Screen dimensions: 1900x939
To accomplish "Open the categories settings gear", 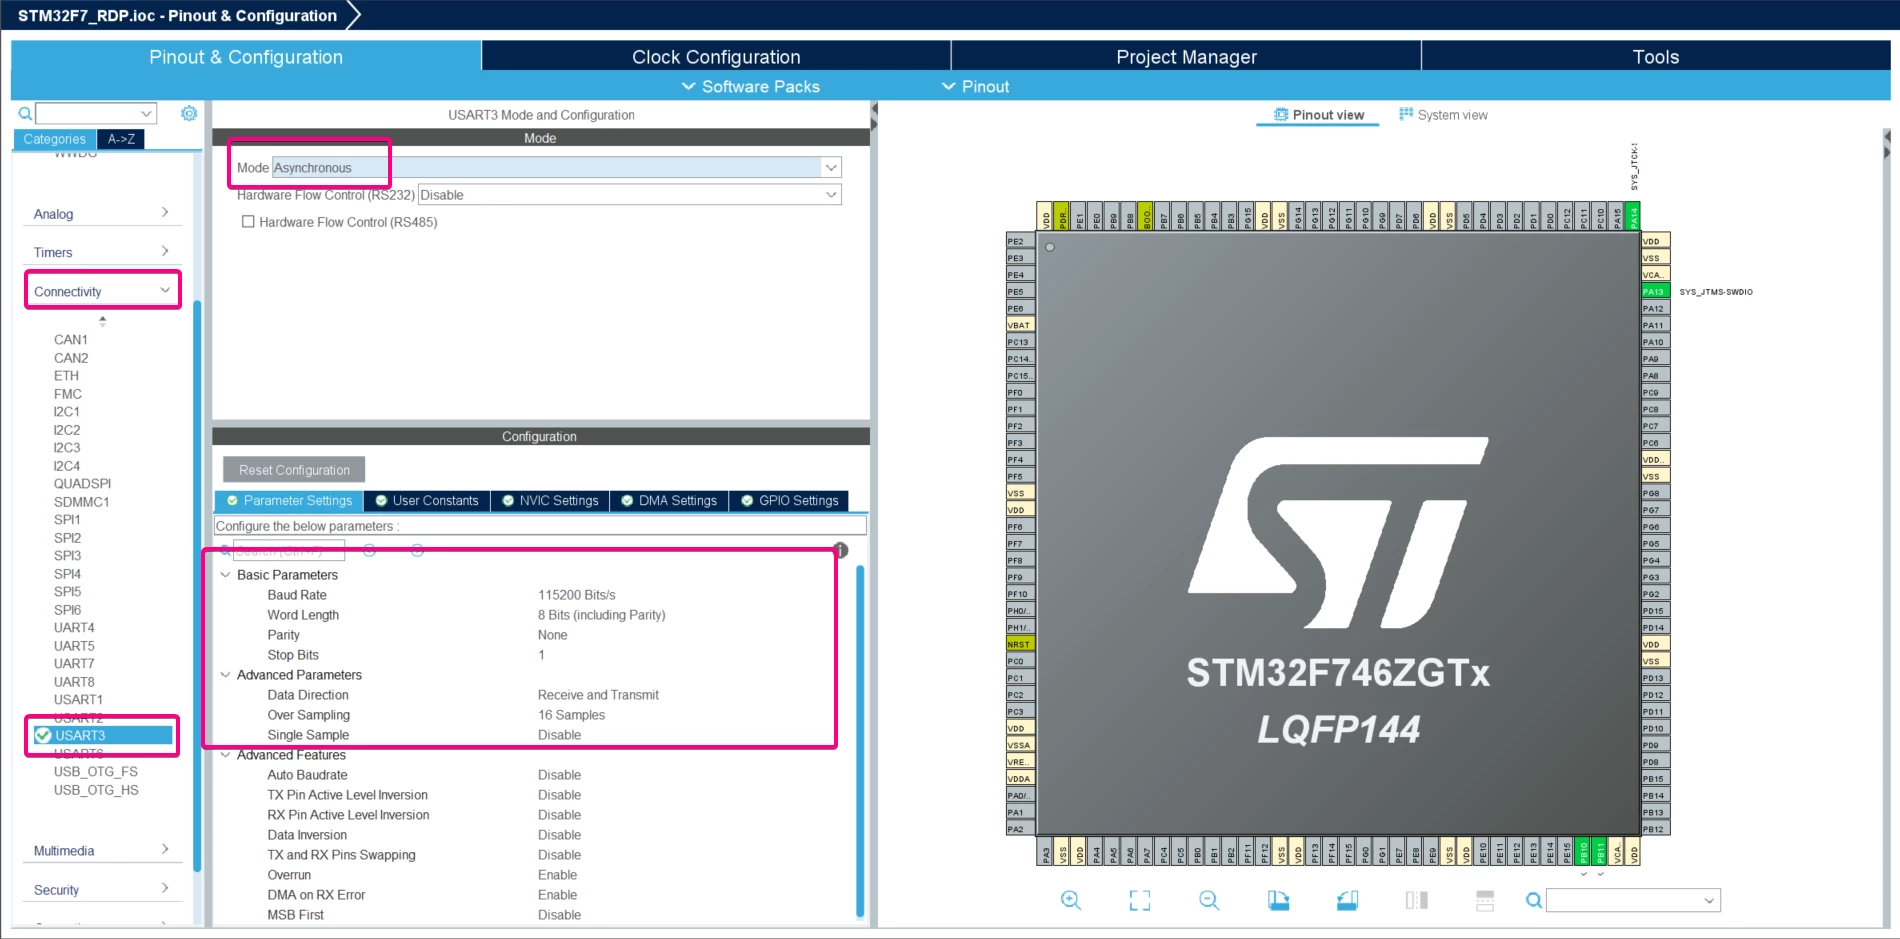I will click(189, 113).
